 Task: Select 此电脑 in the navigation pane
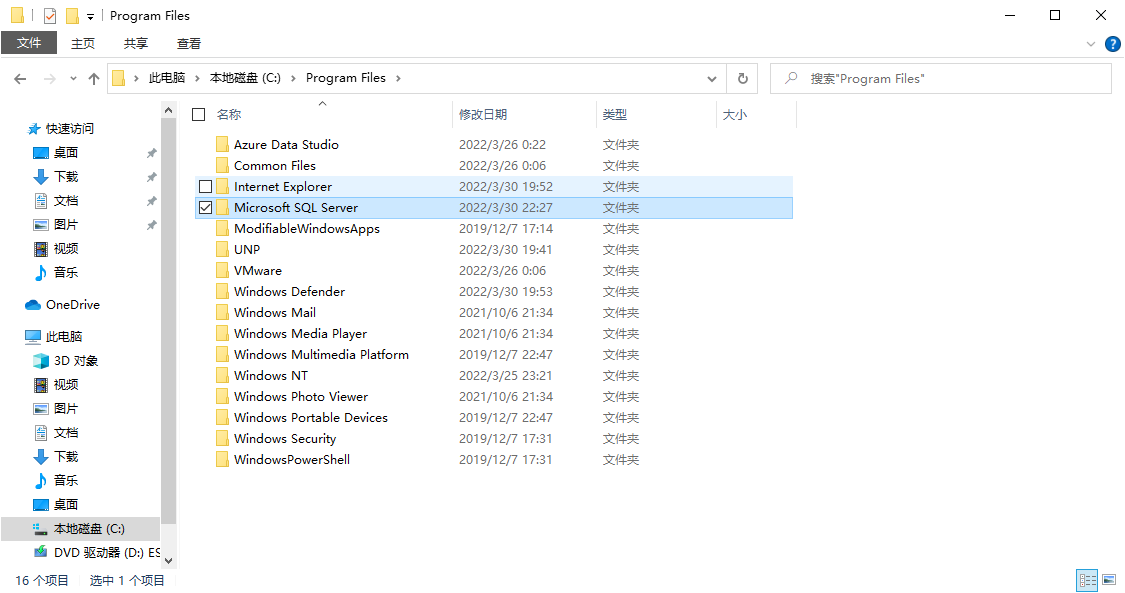[64, 336]
